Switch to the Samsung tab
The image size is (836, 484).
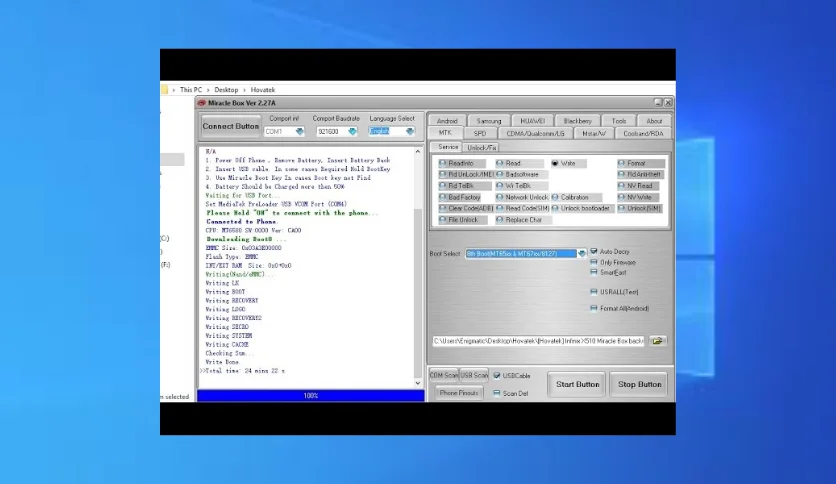pos(489,121)
